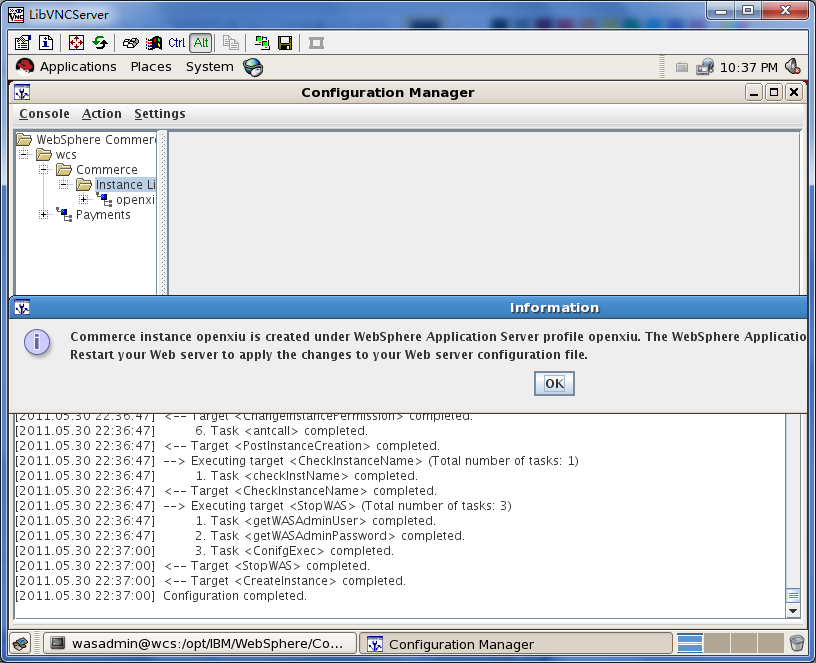The image size is (816, 663).
Task: Toggle the Ctrl key button
Action: pyautogui.click(x=176, y=43)
